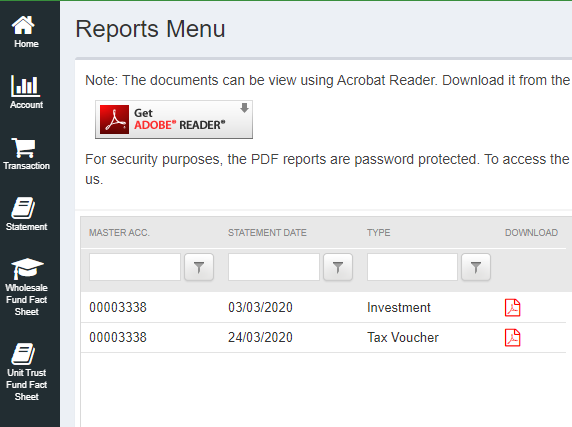Sort by Statement Date column header
This screenshot has height=427, width=572.
point(267,233)
